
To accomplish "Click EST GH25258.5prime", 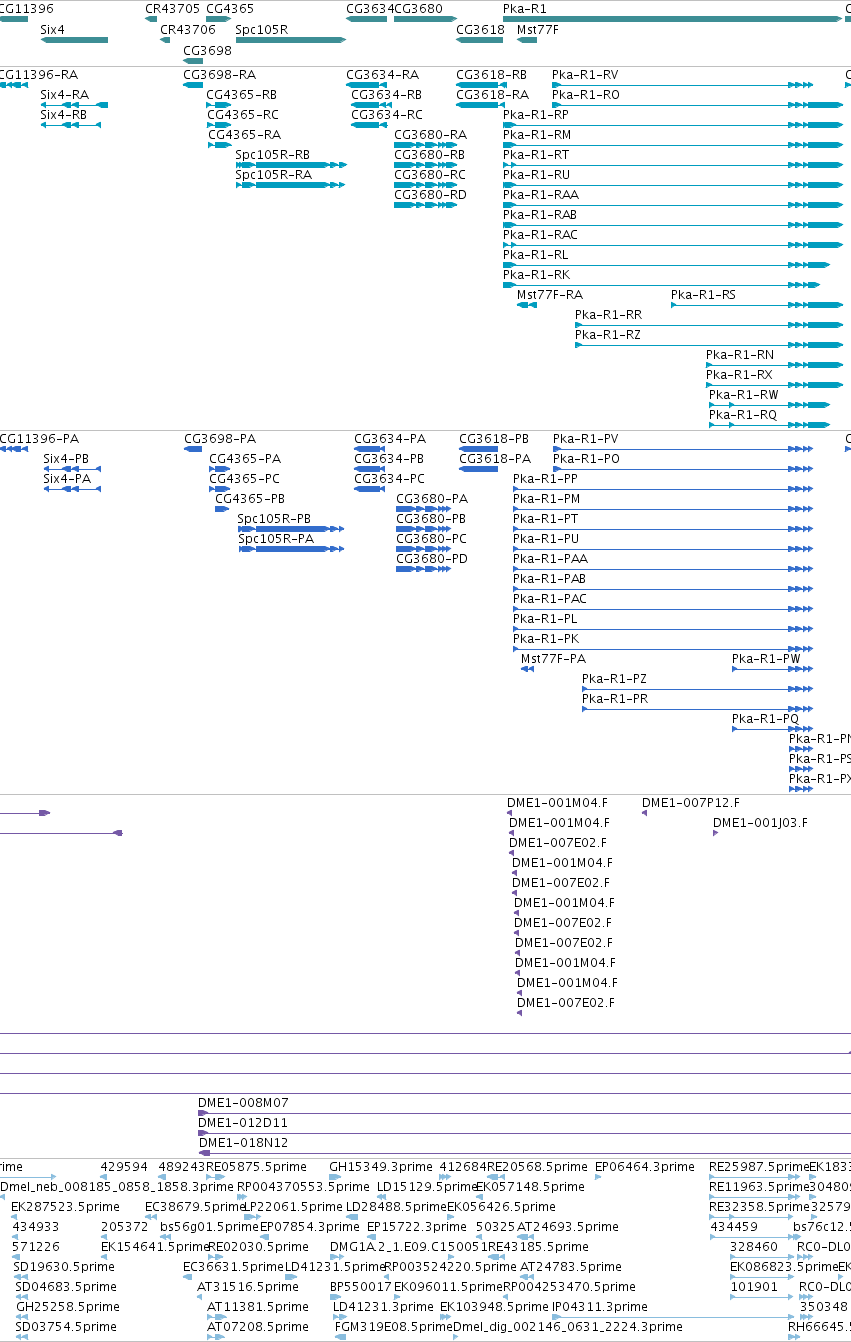I will tap(68, 1307).
